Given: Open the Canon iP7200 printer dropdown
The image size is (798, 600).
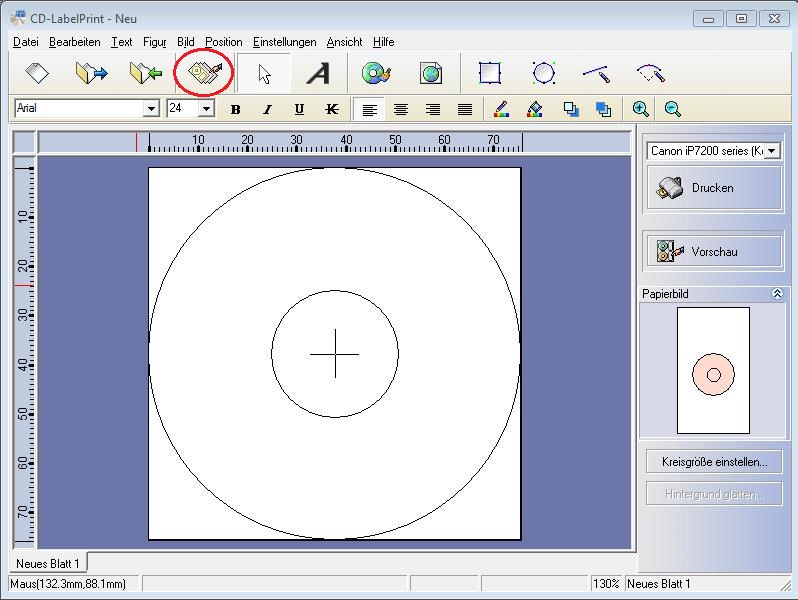Looking at the screenshot, I should (x=772, y=151).
